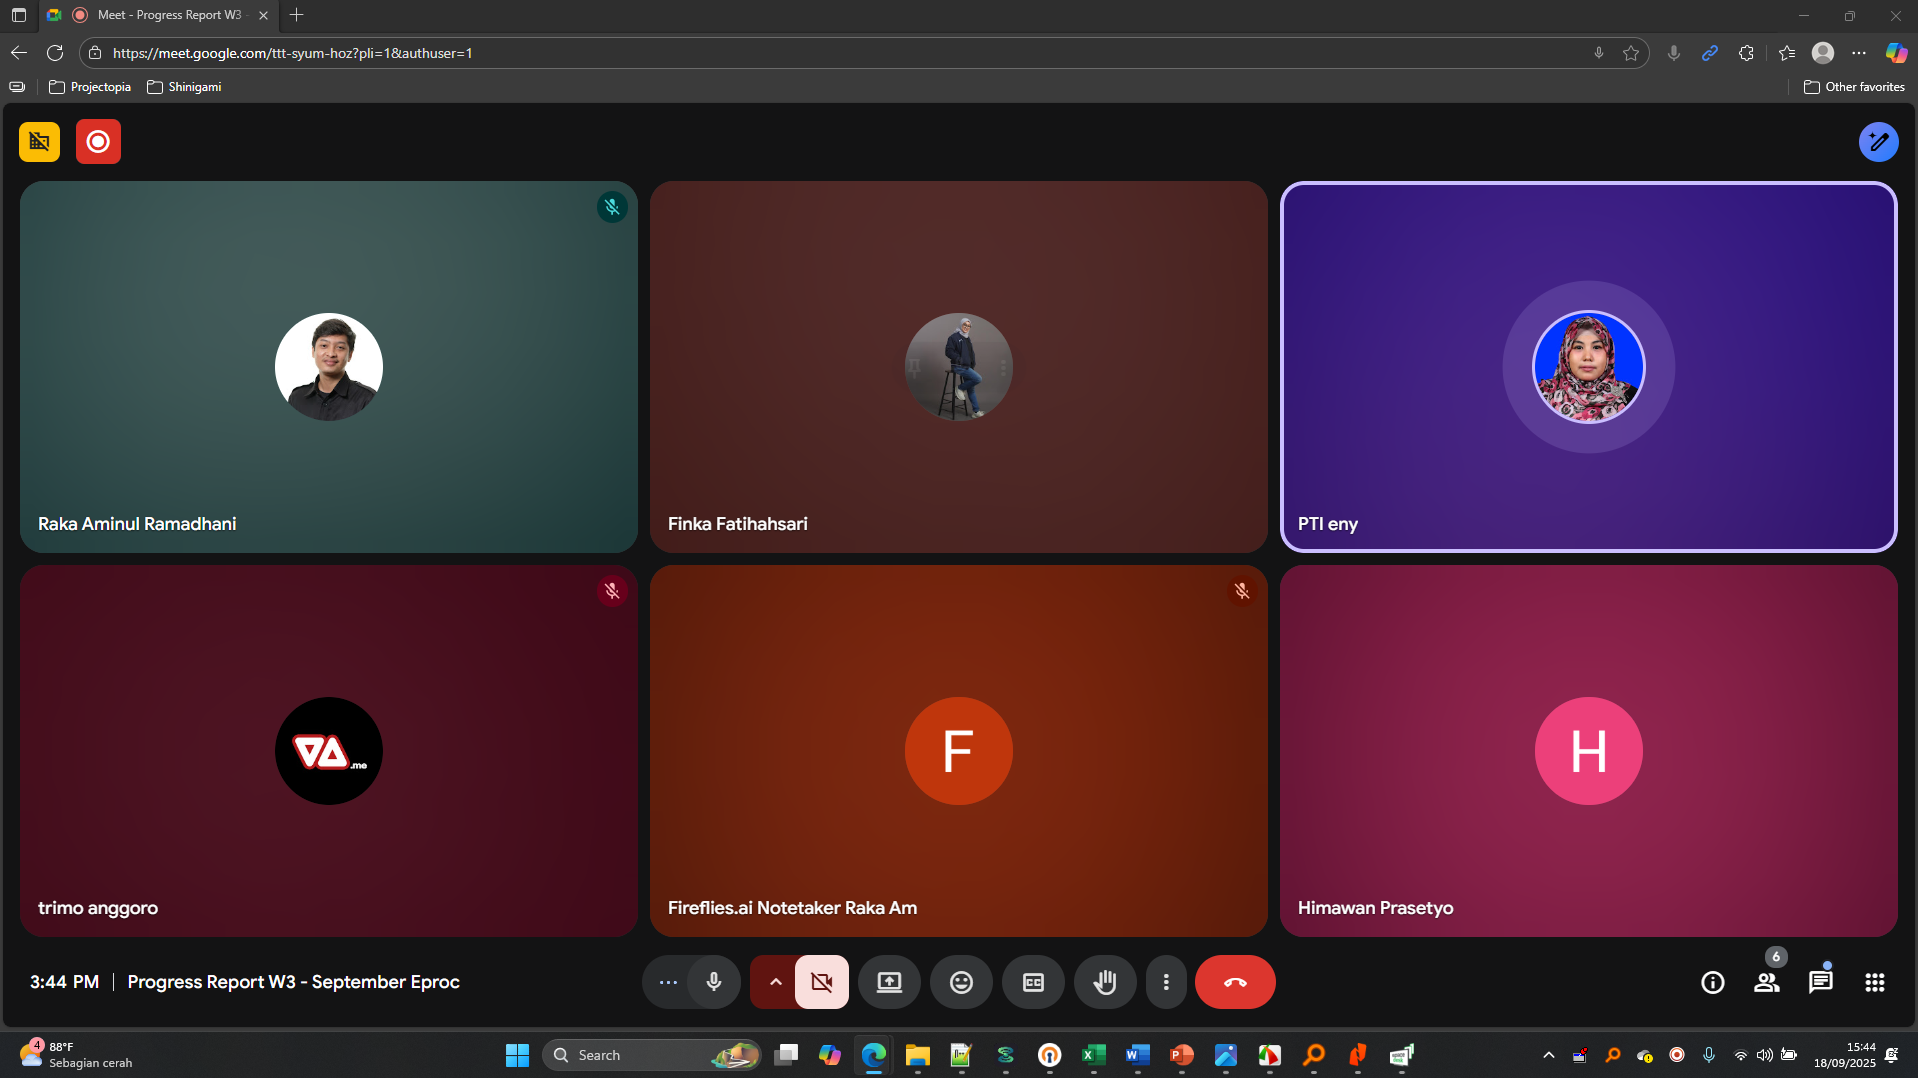Open more options three-dot vertical menu
This screenshot has width=1918, height=1078.
click(1166, 982)
